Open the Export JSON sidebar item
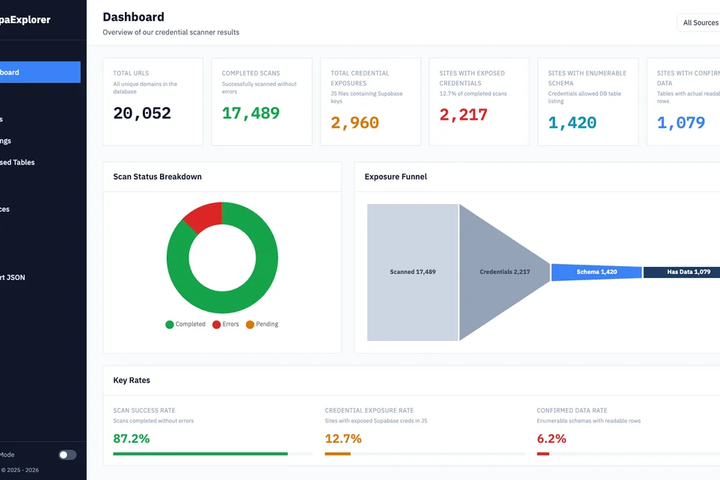This screenshot has width=720, height=480. pos(13,277)
